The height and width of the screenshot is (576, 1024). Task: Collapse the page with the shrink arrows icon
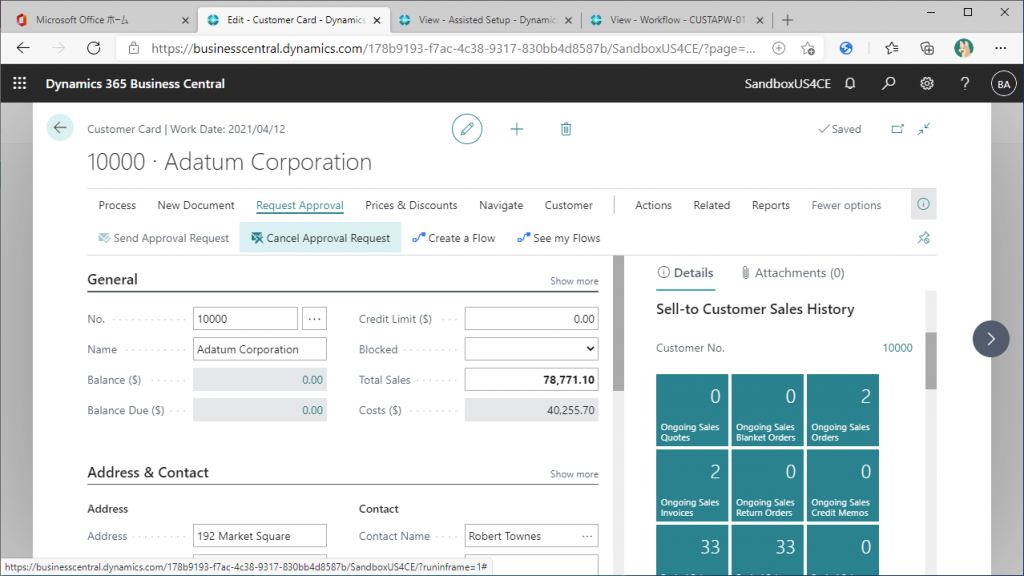(x=924, y=129)
